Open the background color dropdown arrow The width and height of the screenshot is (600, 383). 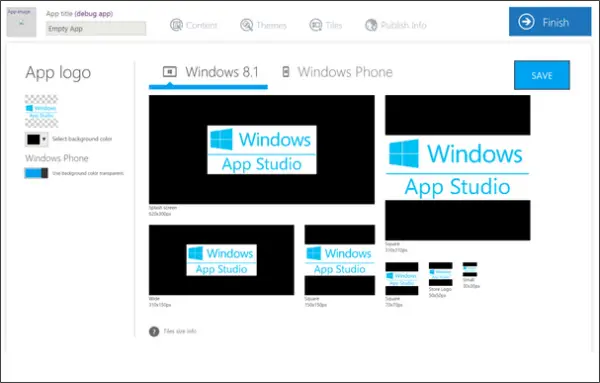(x=44, y=139)
